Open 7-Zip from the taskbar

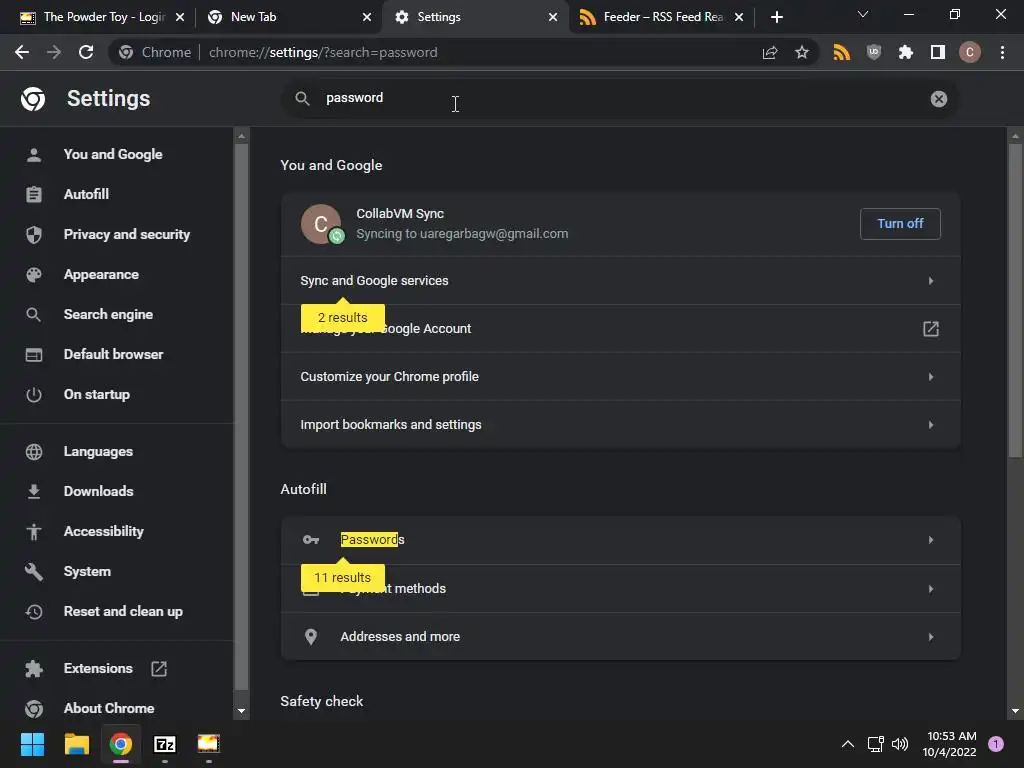pyautogui.click(x=165, y=744)
